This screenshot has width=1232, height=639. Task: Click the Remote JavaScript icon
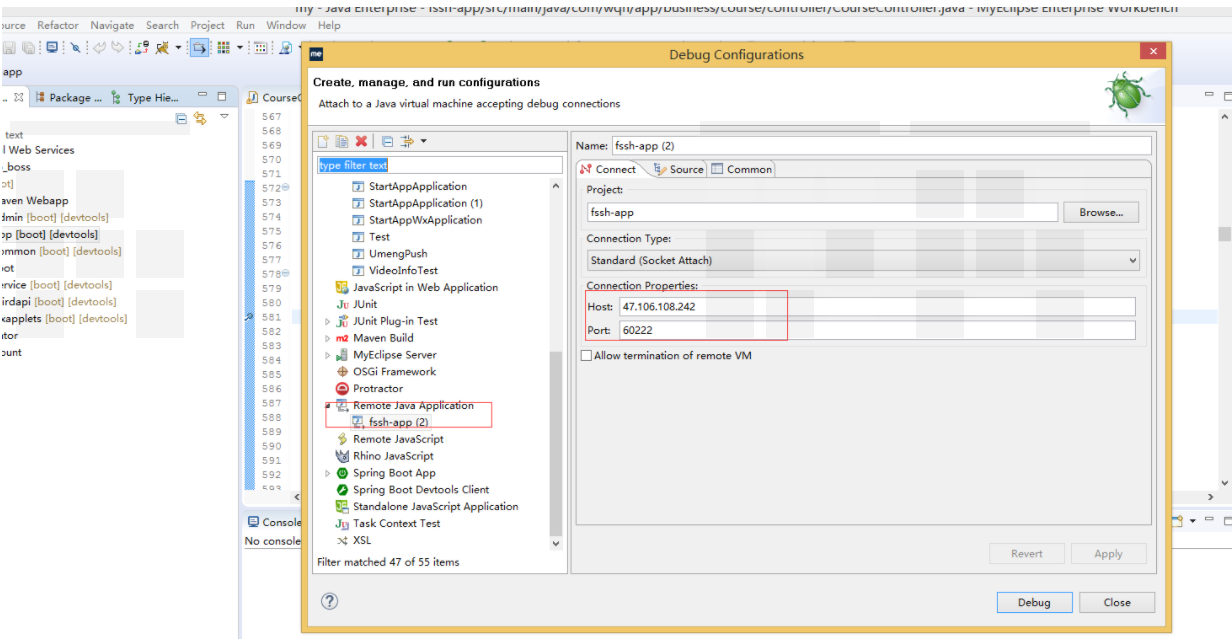pyautogui.click(x=342, y=439)
